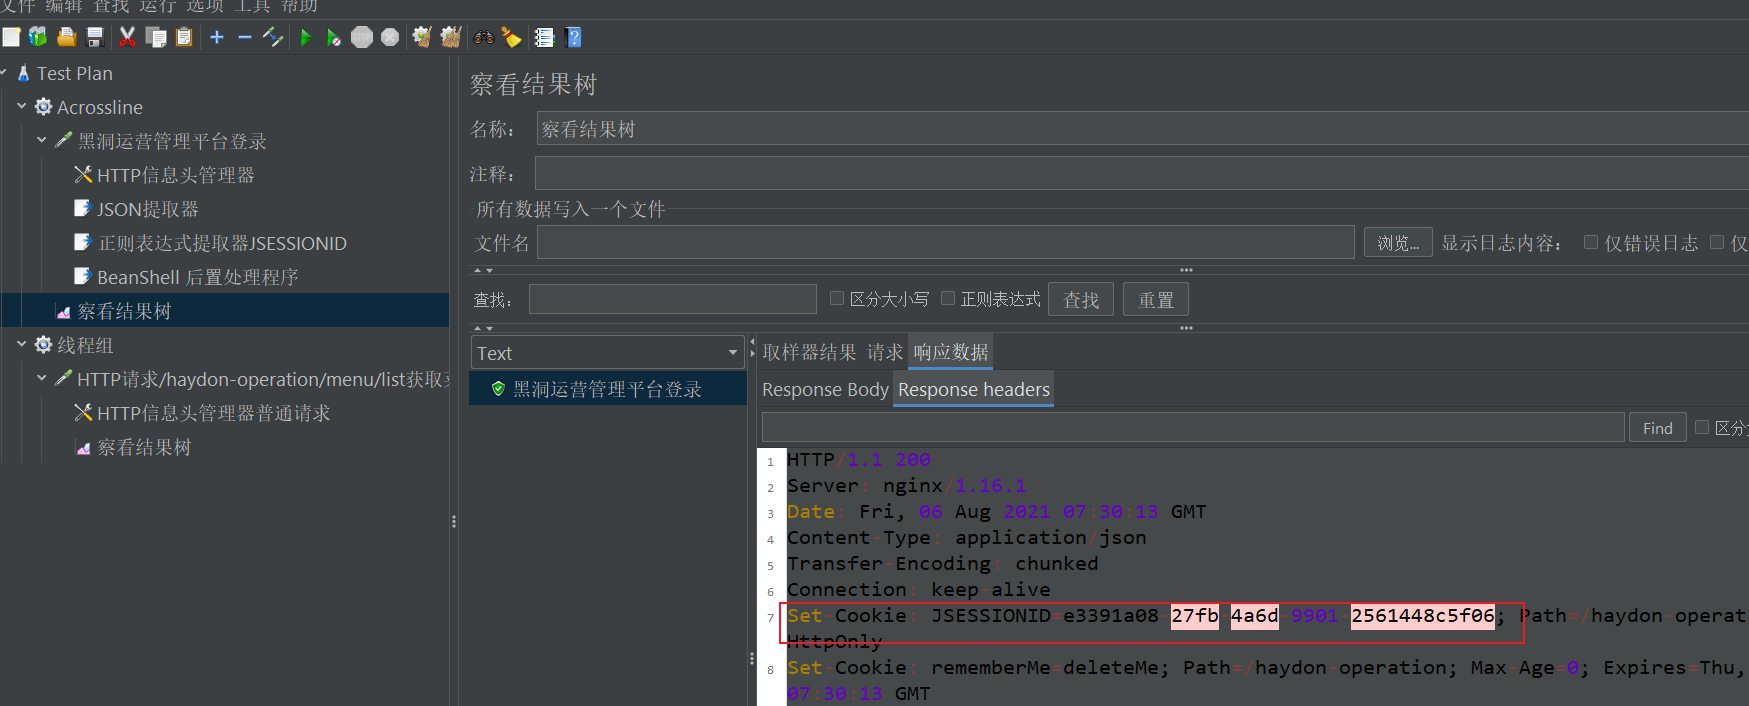Screen dimensions: 1749x706
Task: Select the Response headers tab
Action: 974,389
